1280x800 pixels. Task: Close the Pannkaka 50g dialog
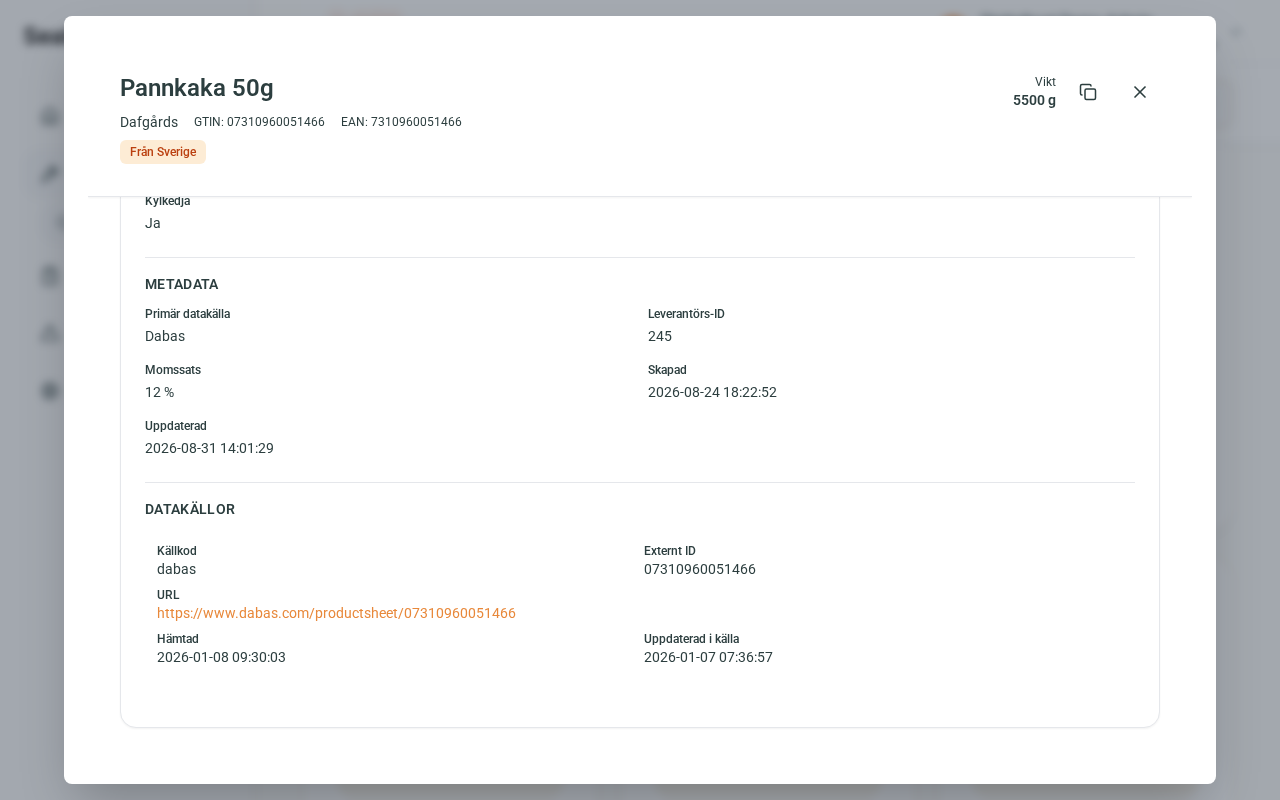1140,92
